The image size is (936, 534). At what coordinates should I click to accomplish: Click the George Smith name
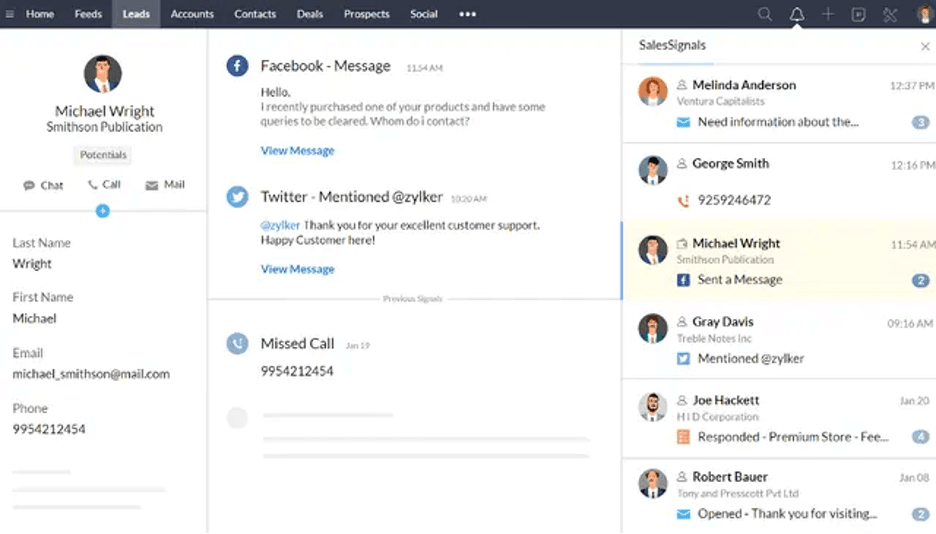point(731,163)
